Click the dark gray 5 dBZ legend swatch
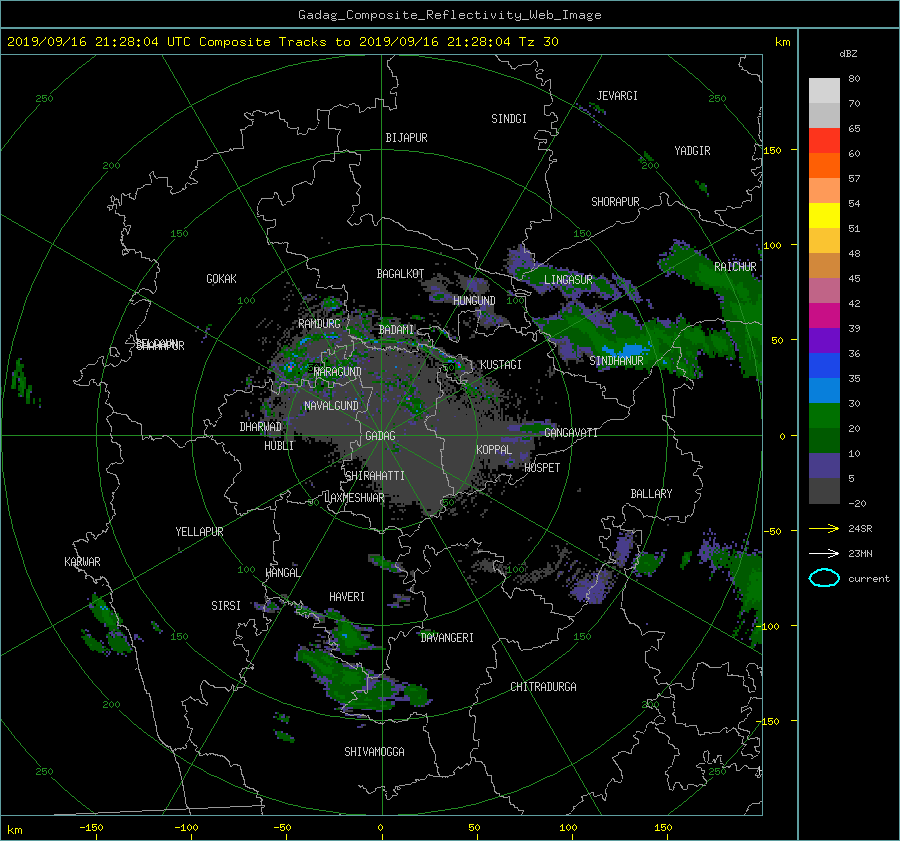900x841 pixels. pos(824,491)
